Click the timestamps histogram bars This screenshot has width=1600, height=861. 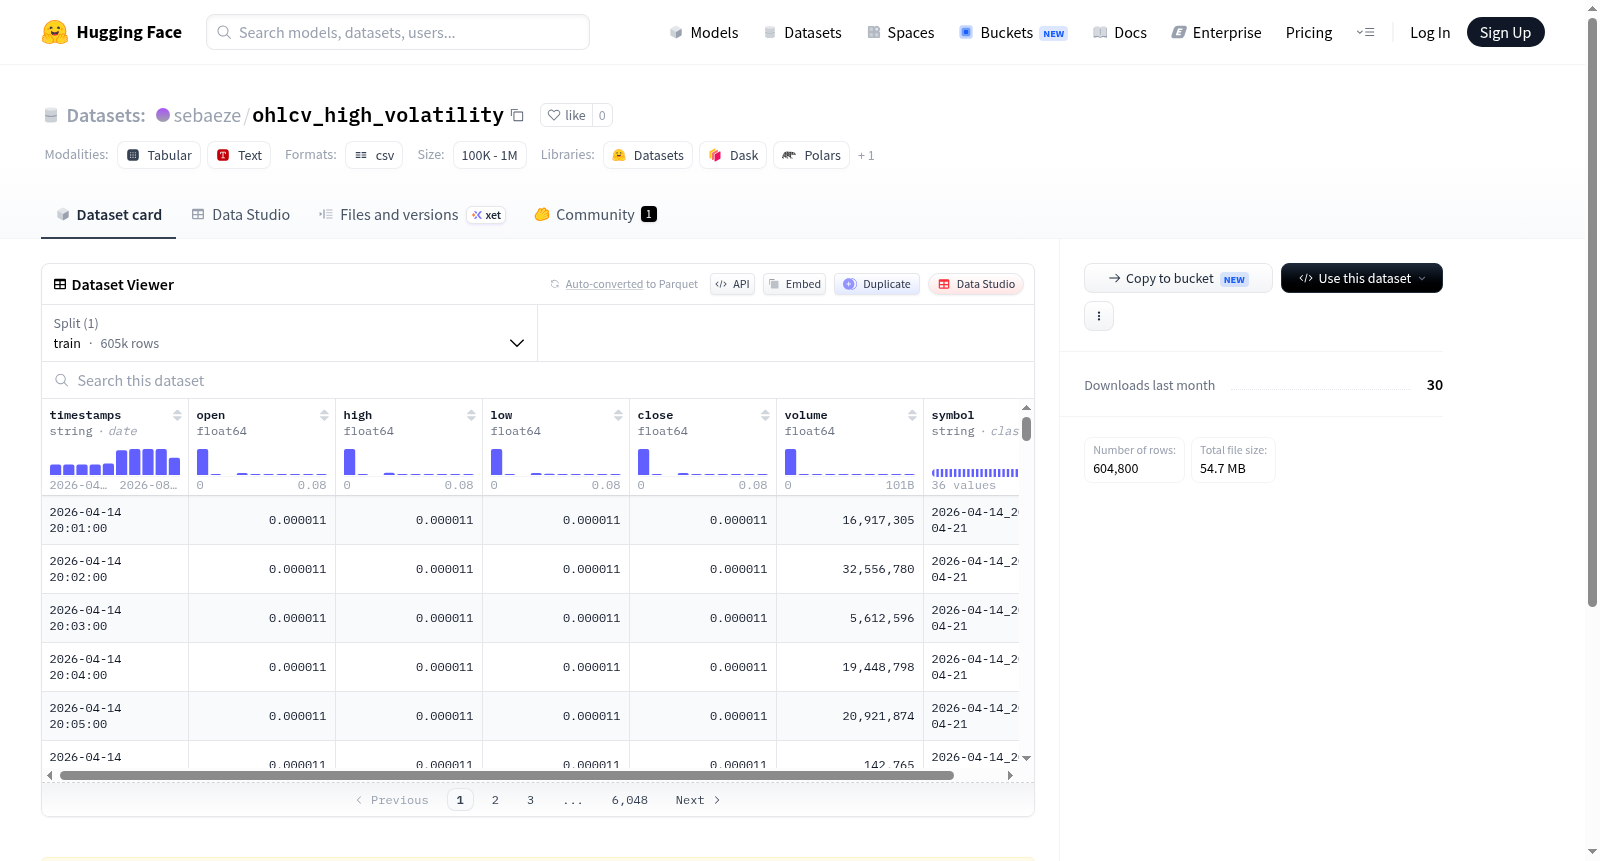(x=115, y=461)
